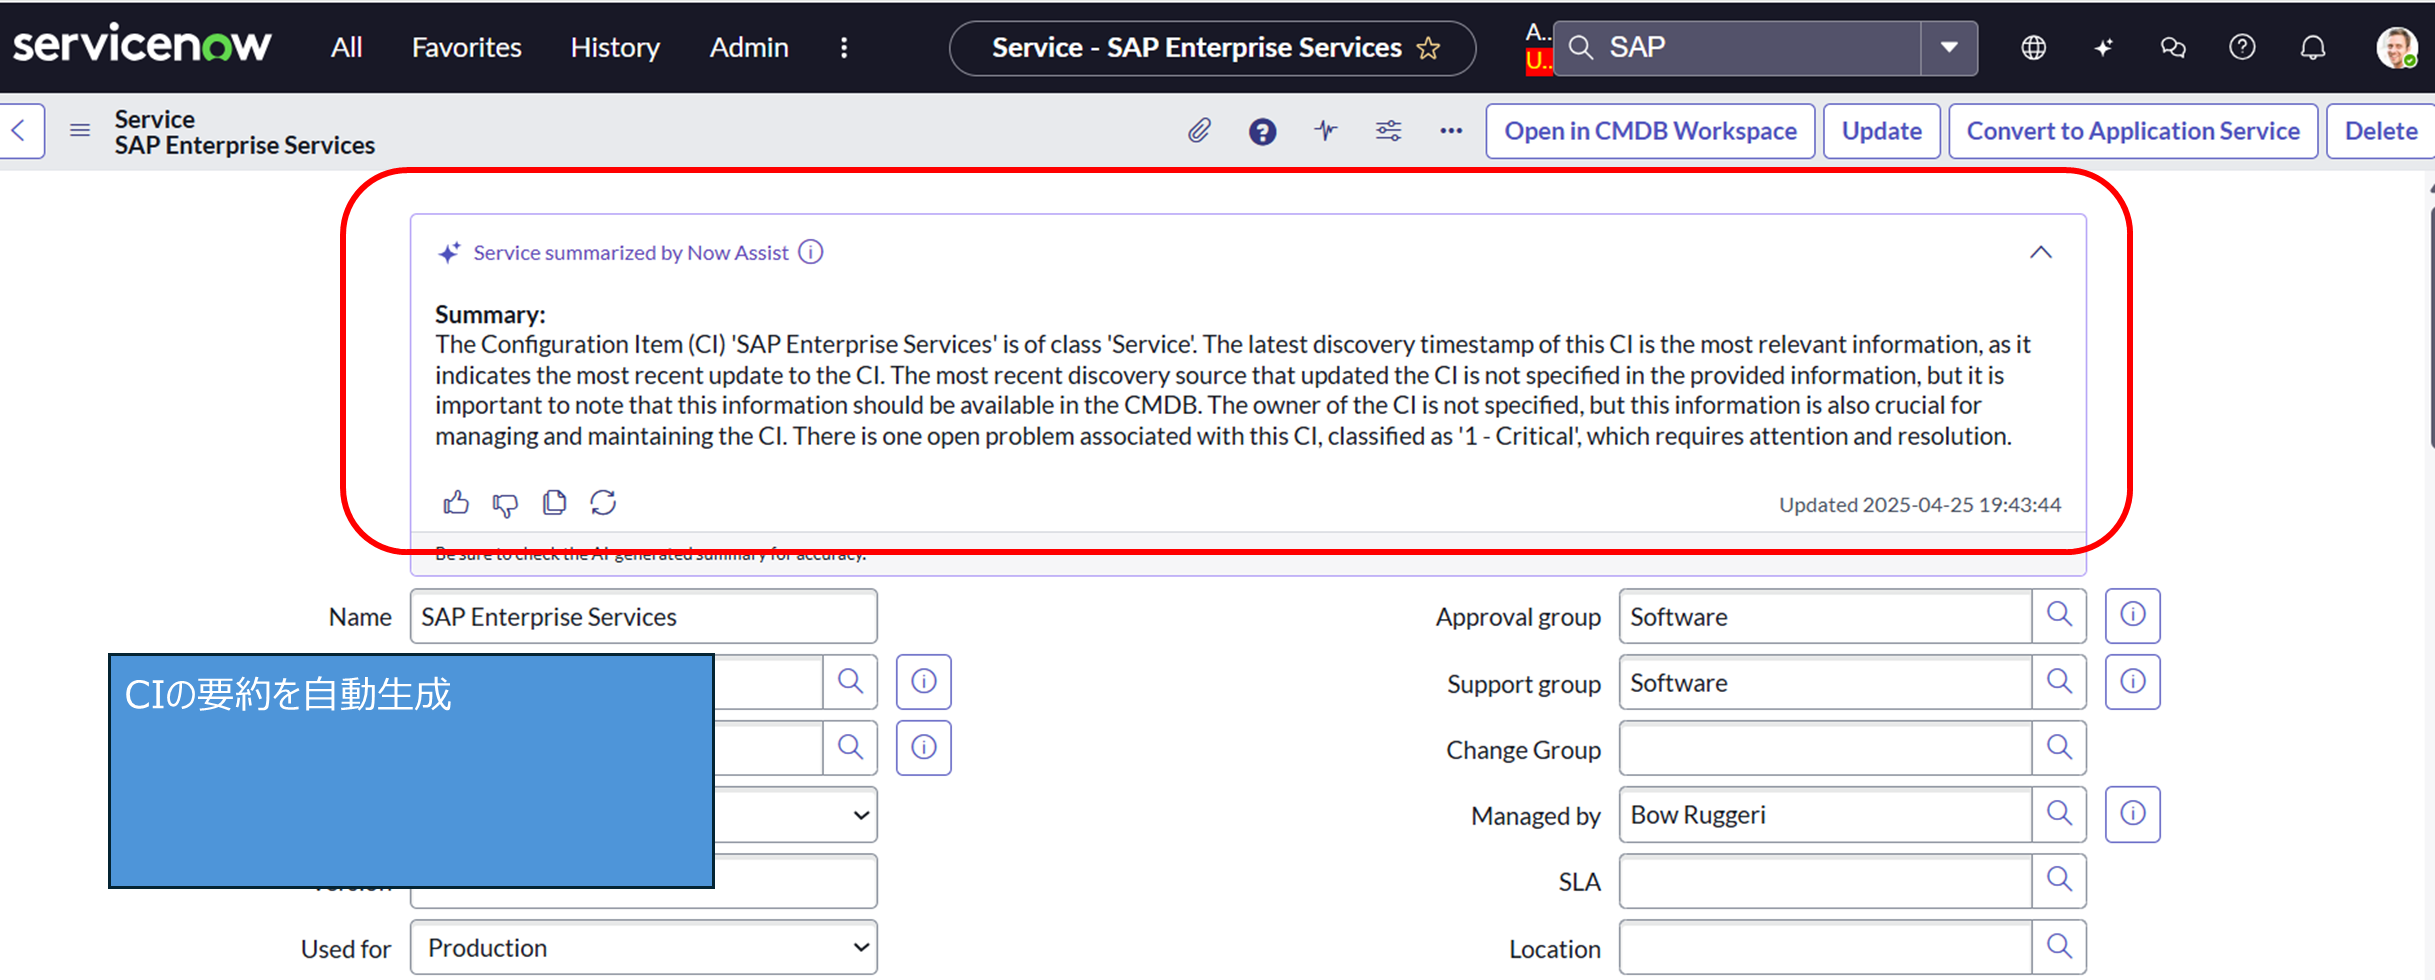Viewport: 2435px width, 980px height.
Task: Click the ServiceNow logo
Action: click(142, 46)
